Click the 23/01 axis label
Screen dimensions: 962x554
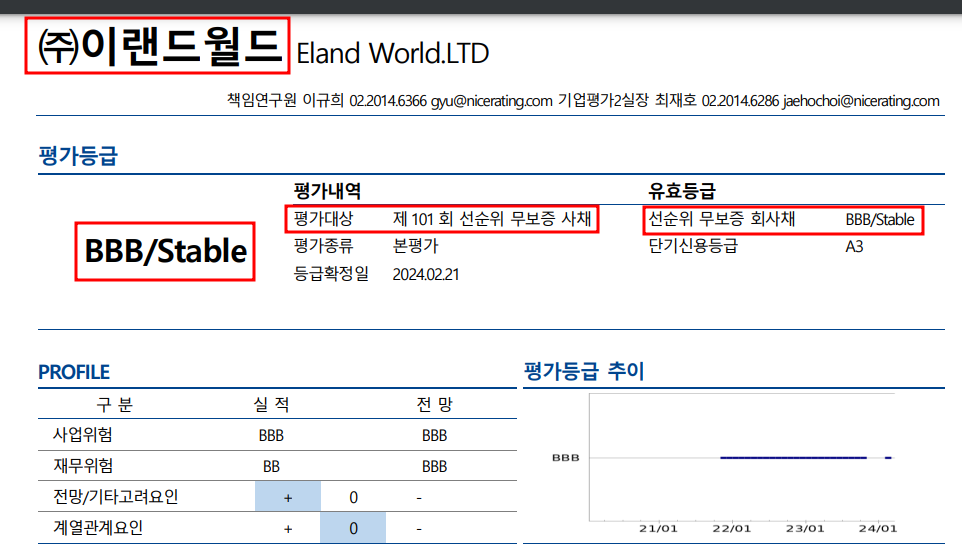tap(805, 528)
